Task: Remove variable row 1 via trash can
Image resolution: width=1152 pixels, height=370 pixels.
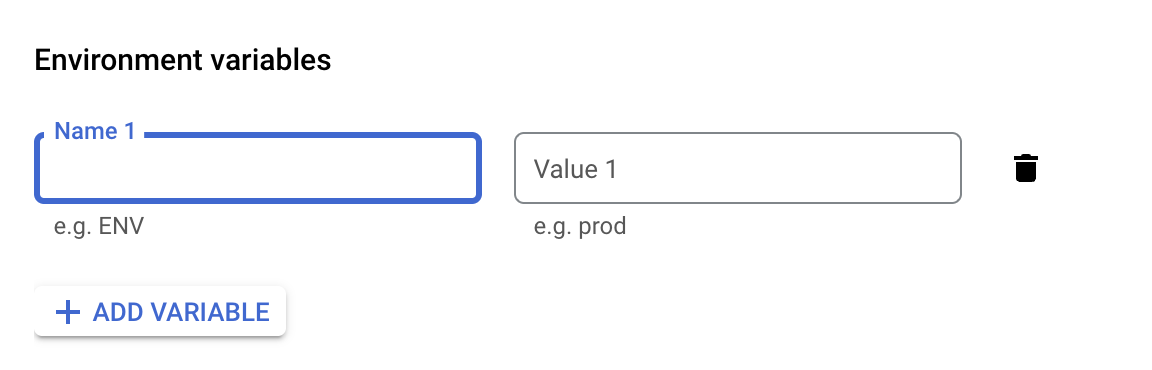Action: [1025, 168]
